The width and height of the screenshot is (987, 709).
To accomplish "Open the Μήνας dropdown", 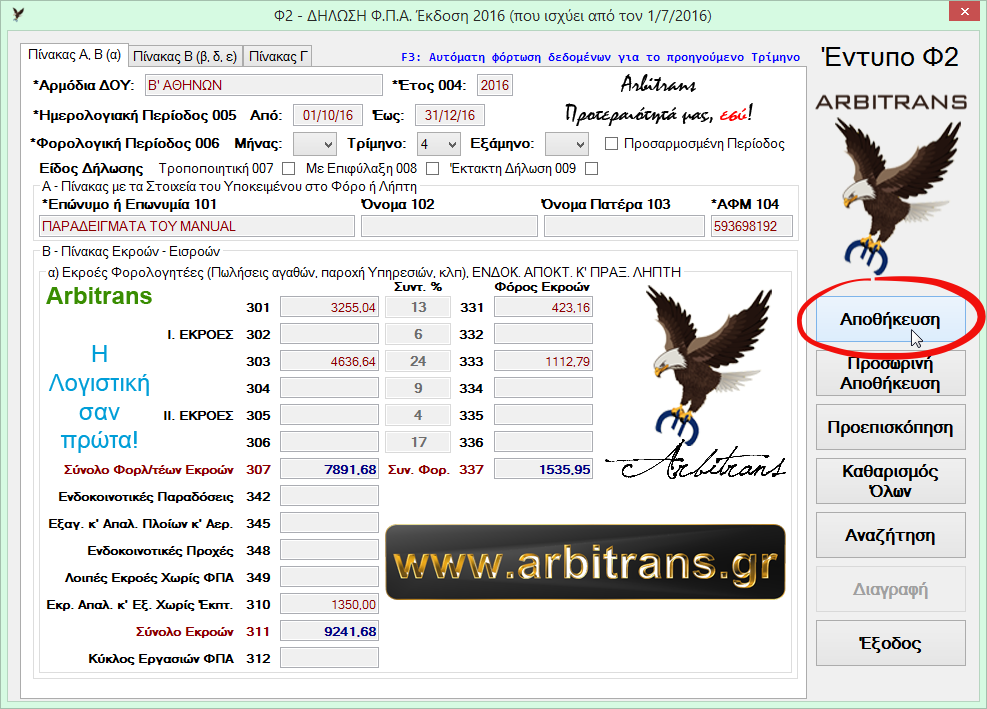I will (x=315, y=144).
